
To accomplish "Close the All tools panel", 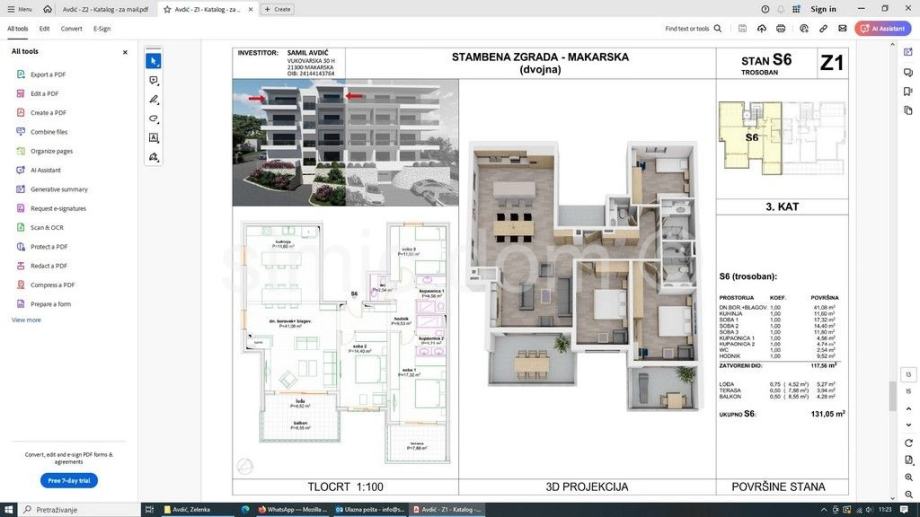I will pos(125,52).
